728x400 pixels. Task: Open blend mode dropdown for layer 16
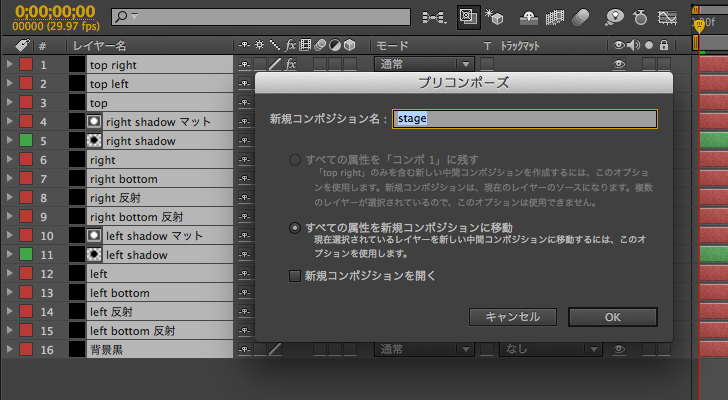431,349
